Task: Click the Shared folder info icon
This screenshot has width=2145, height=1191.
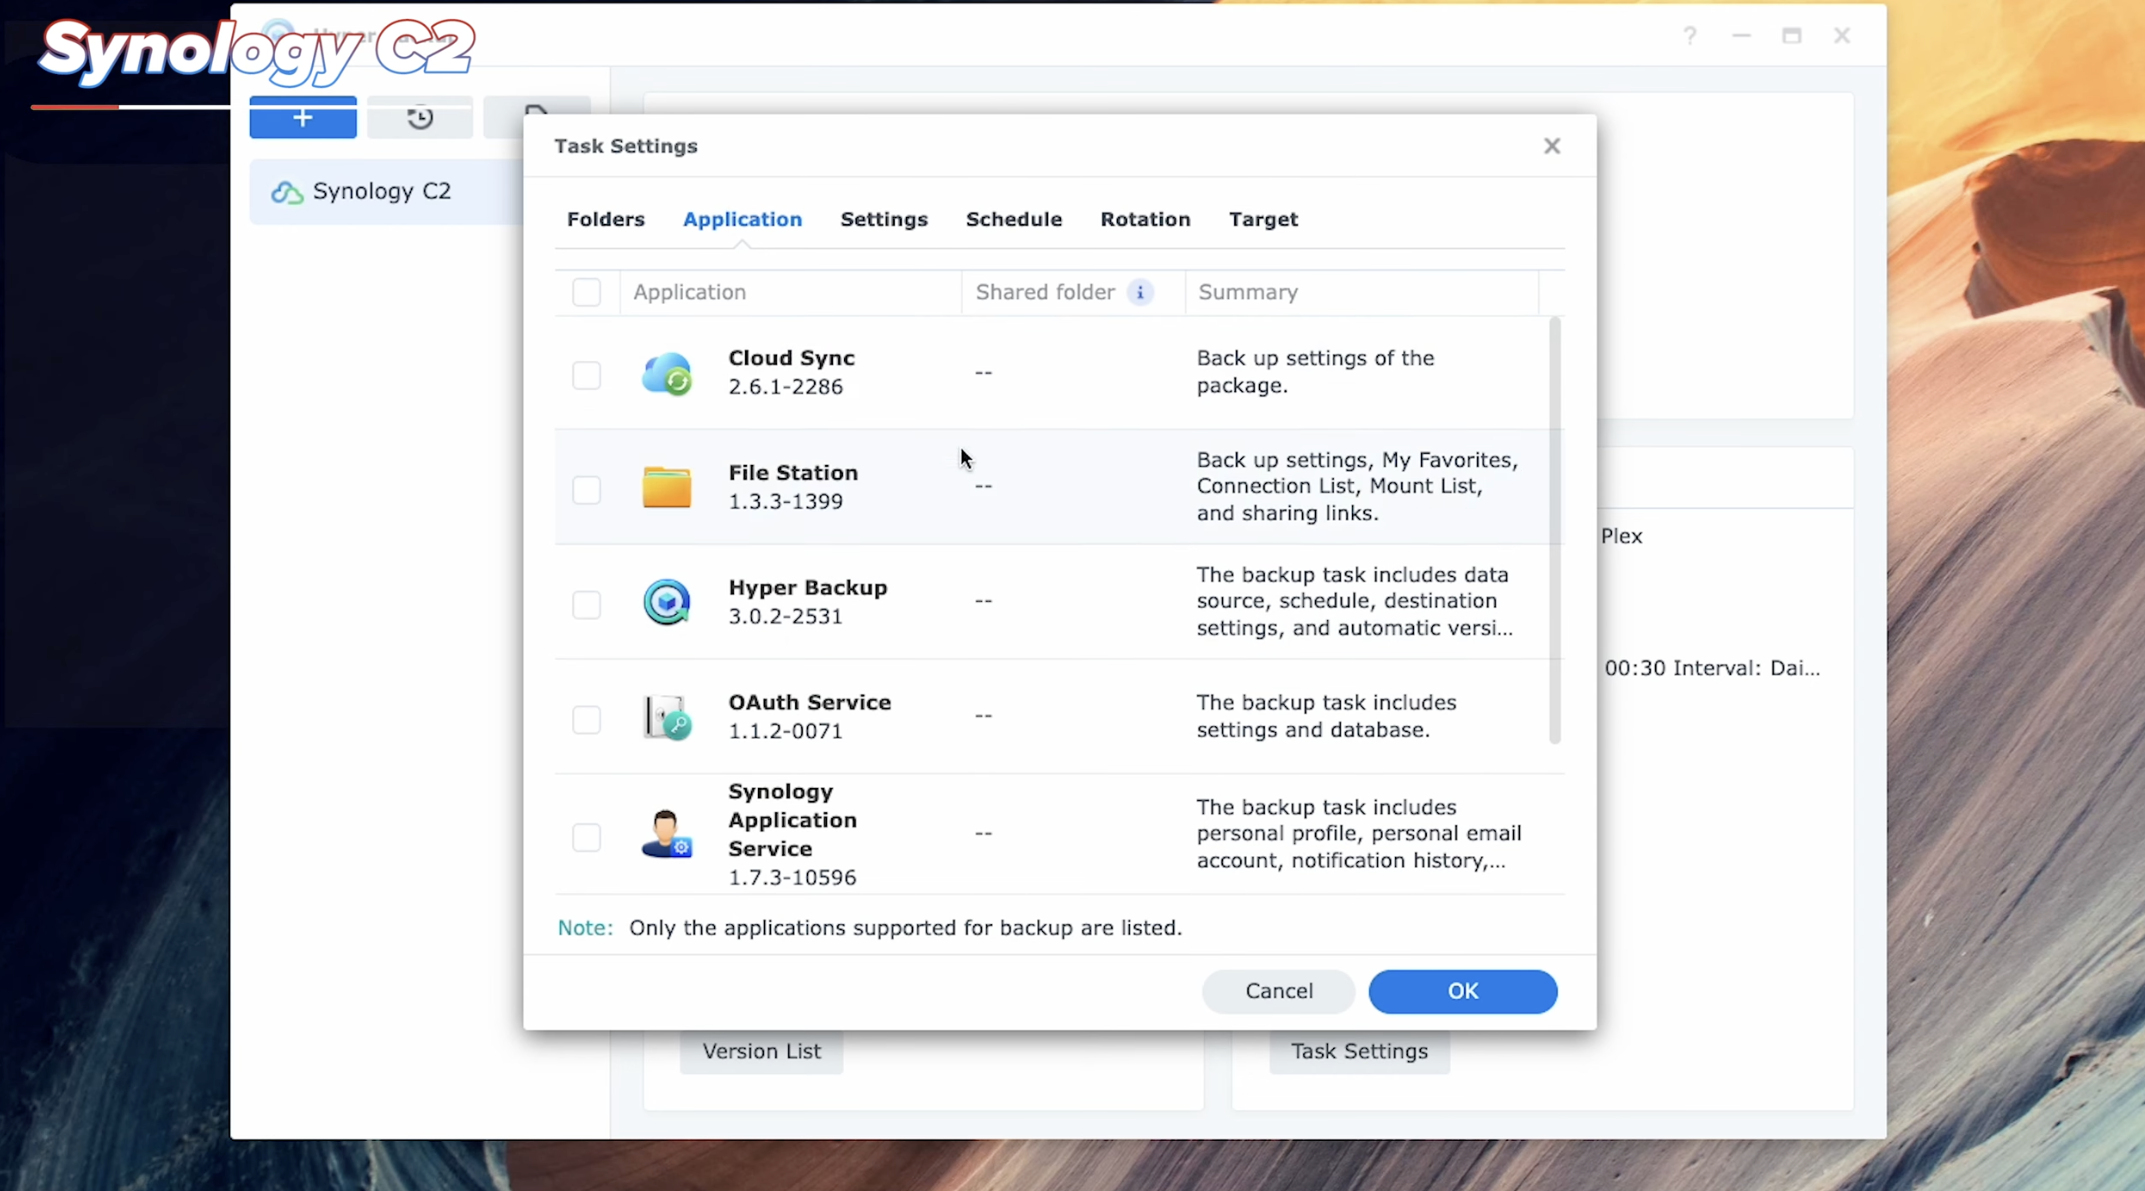Action: [x=1139, y=292]
